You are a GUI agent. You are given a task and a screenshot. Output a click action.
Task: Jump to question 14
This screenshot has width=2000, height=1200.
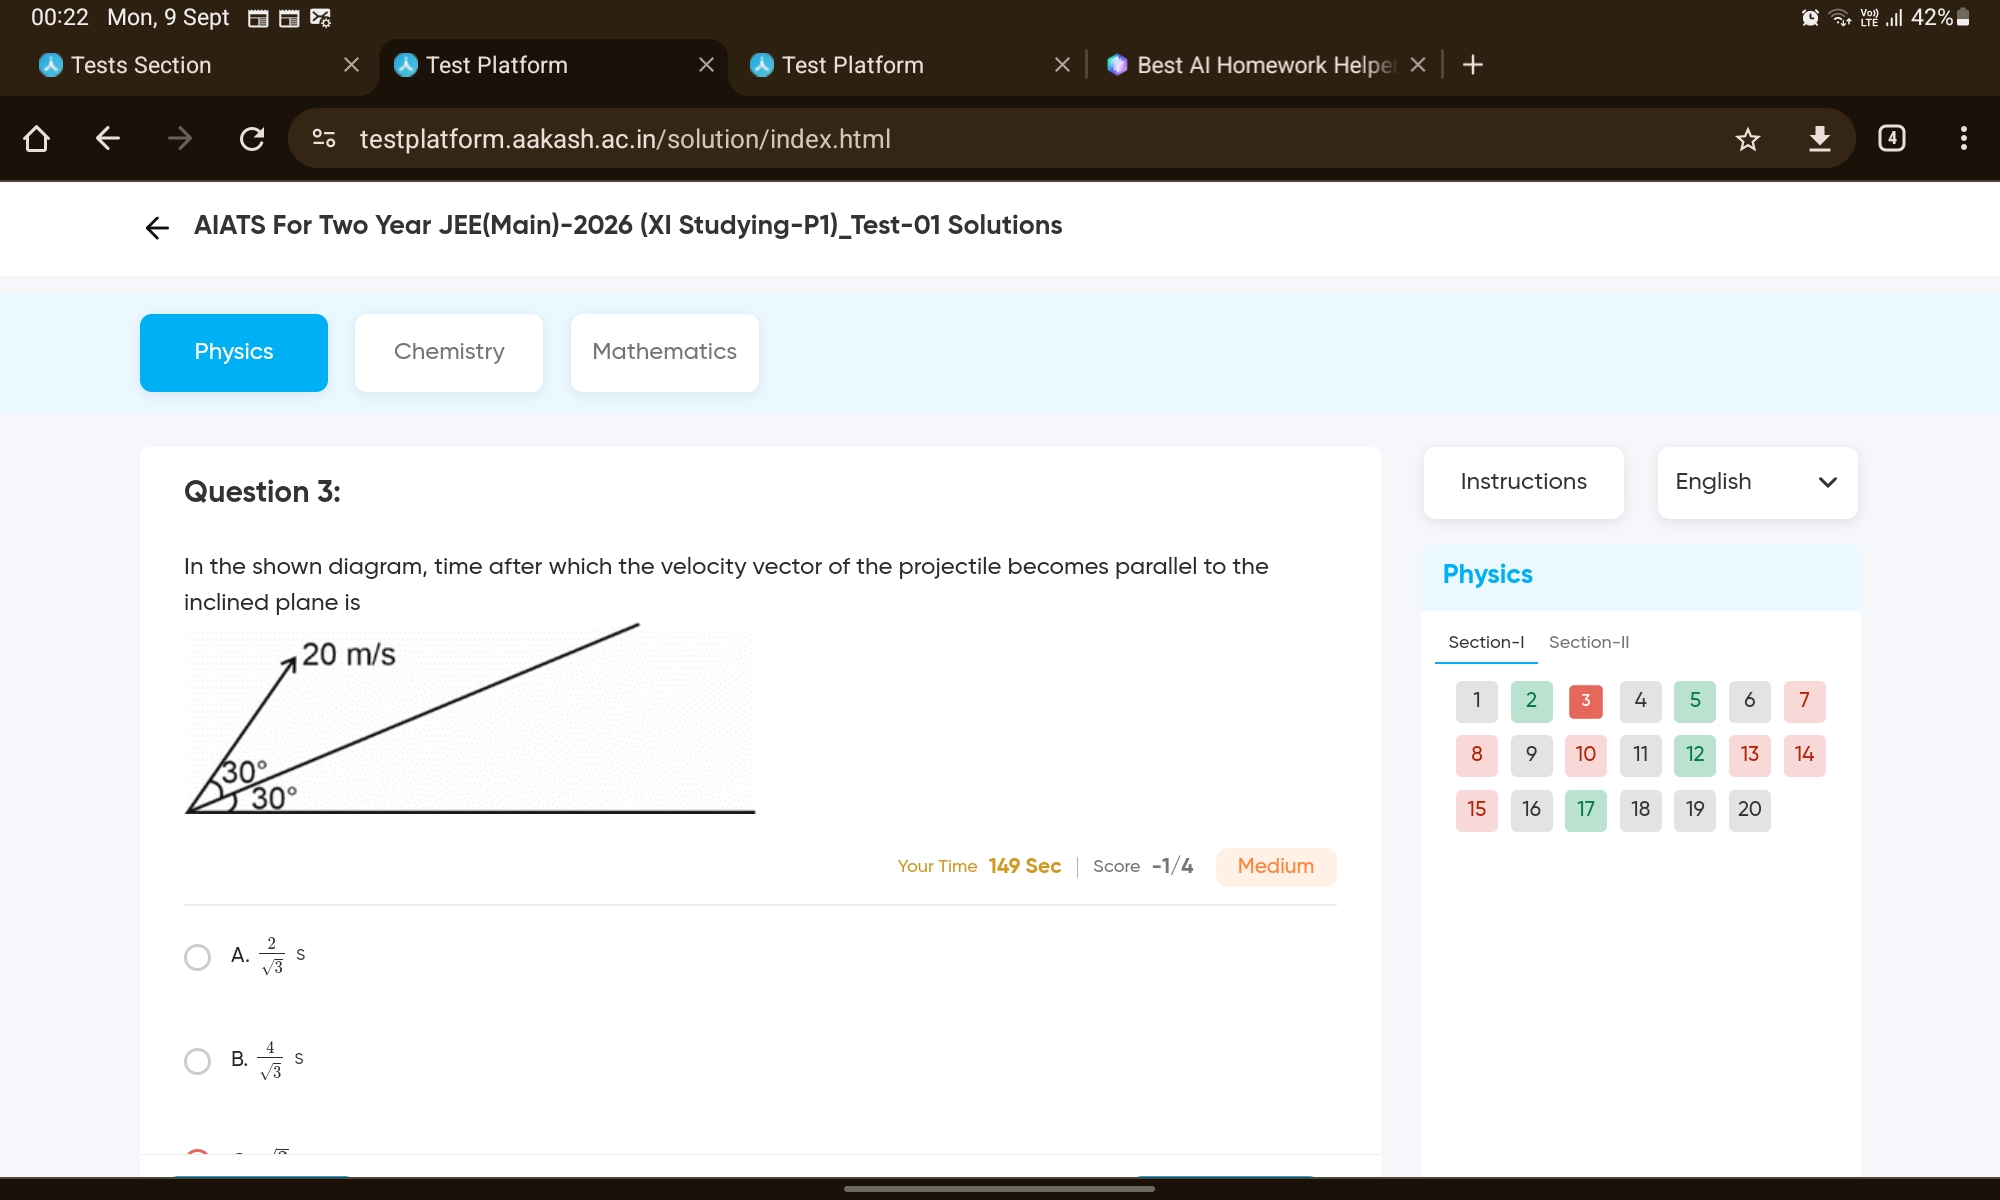pyautogui.click(x=1804, y=755)
